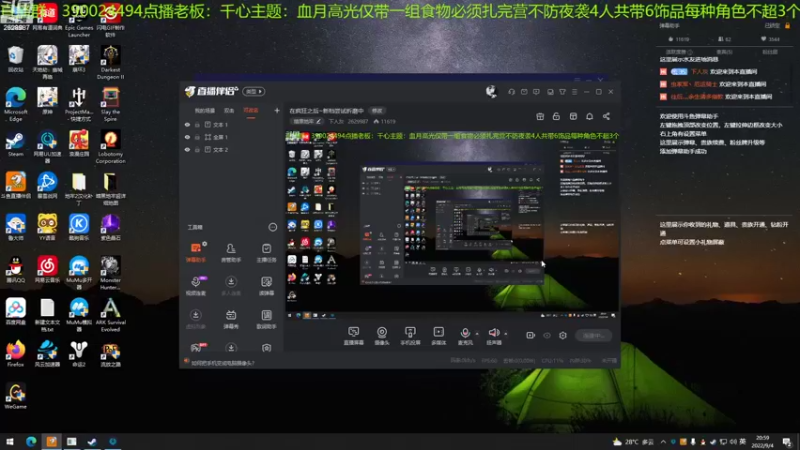The width and height of the screenshot is (800, 450).
Task: Open the Windows Start menu
Action: pos(10,441)
